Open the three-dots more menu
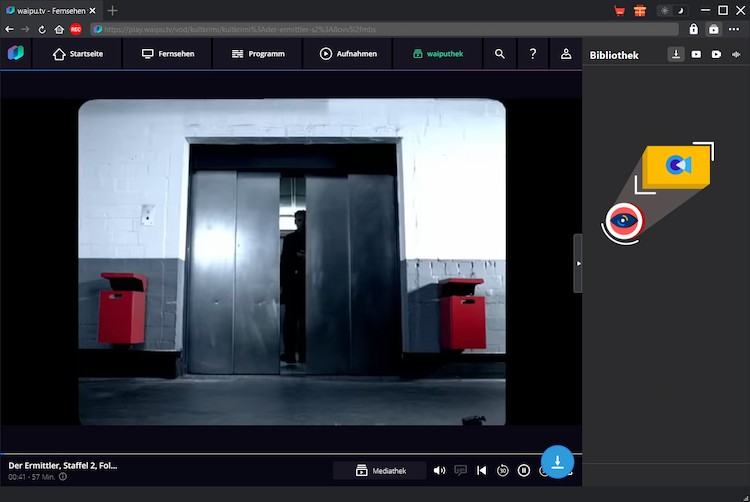The width and height of the screenshot is (750, 502). click(x=734, y=29)
